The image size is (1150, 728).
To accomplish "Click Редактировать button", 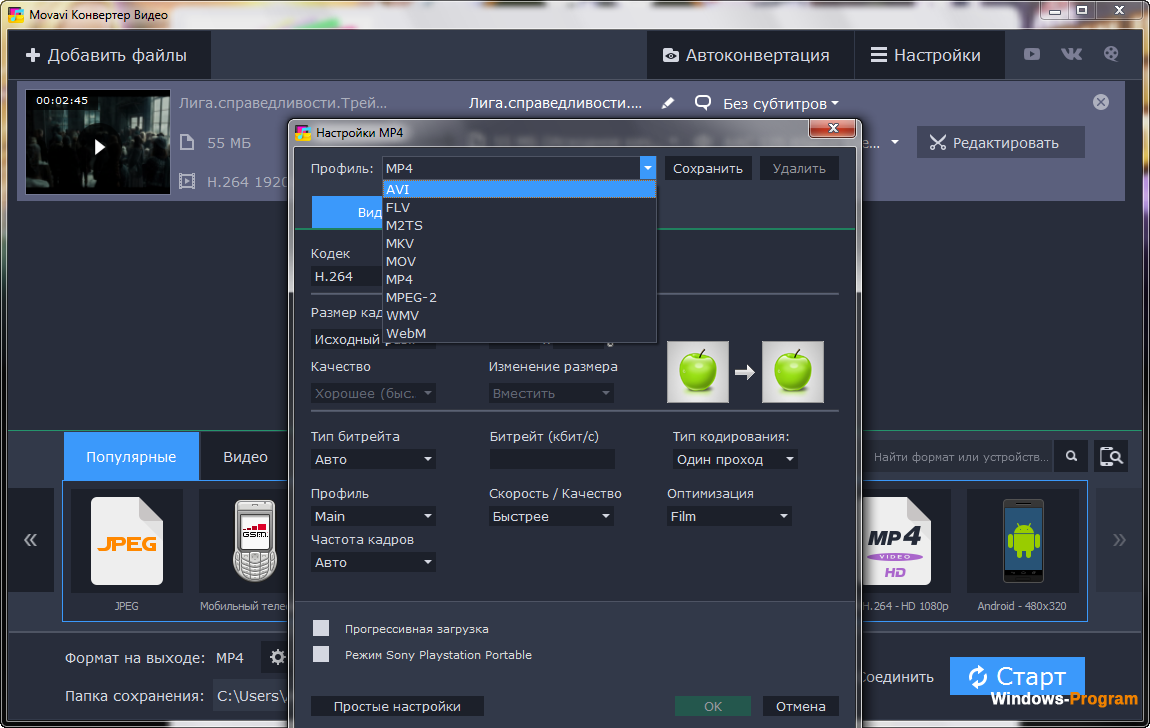I will click(1000, 142).
